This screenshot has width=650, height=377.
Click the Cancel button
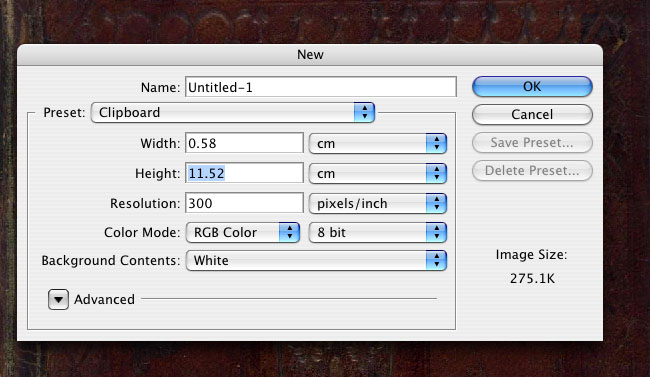click(x=532, y=114)
